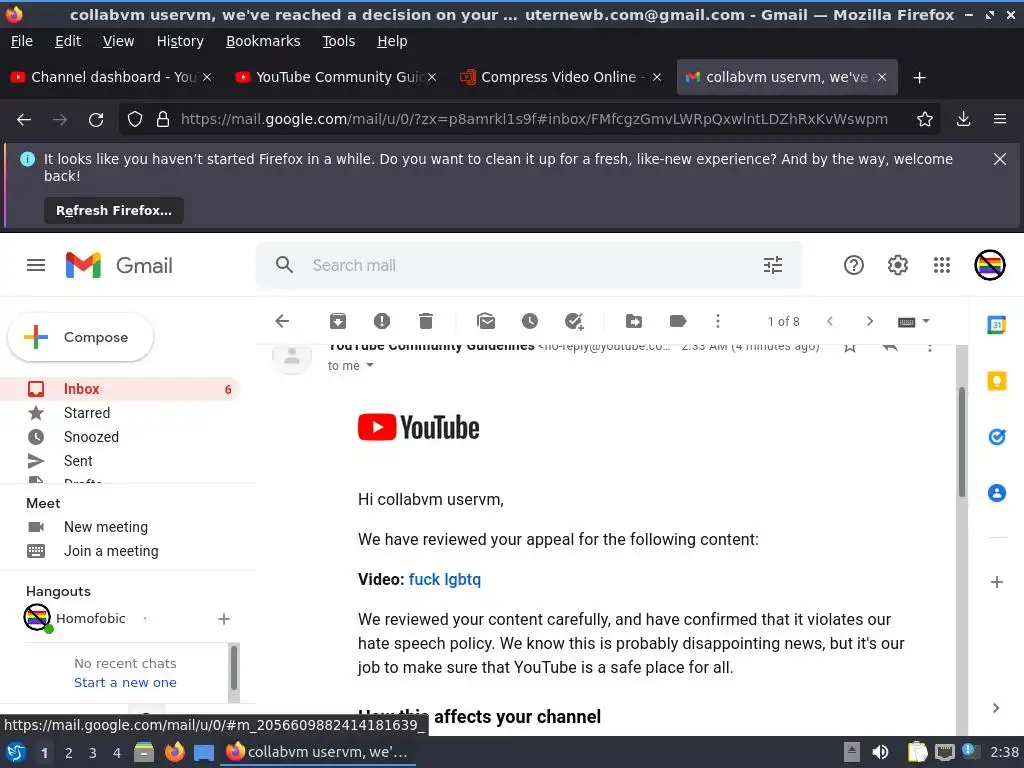
Task: Open Gmail support help icon
Action: pyautogui.click(x=854, y=265)
